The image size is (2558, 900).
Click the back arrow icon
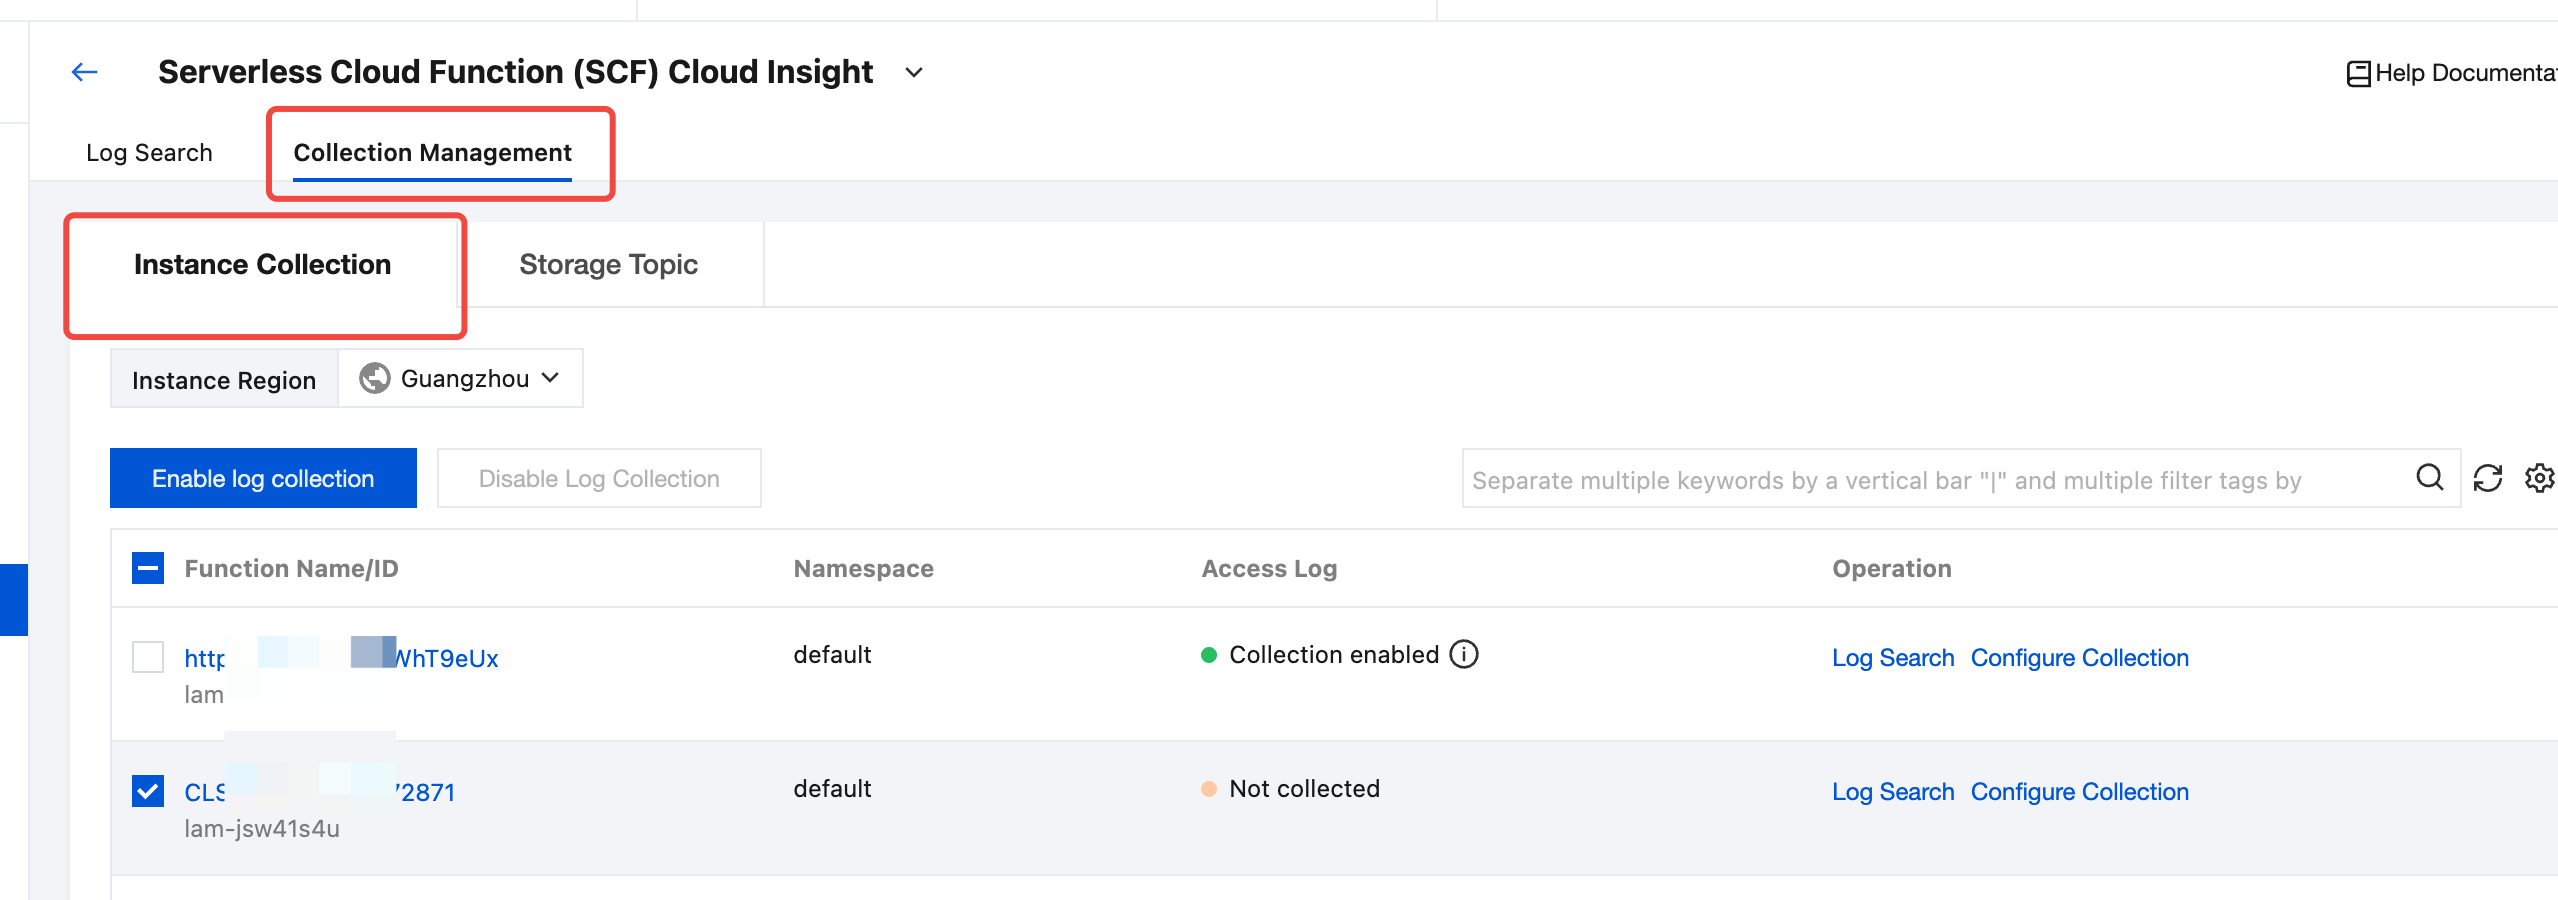pyautogui.click(x=85, y=72)
